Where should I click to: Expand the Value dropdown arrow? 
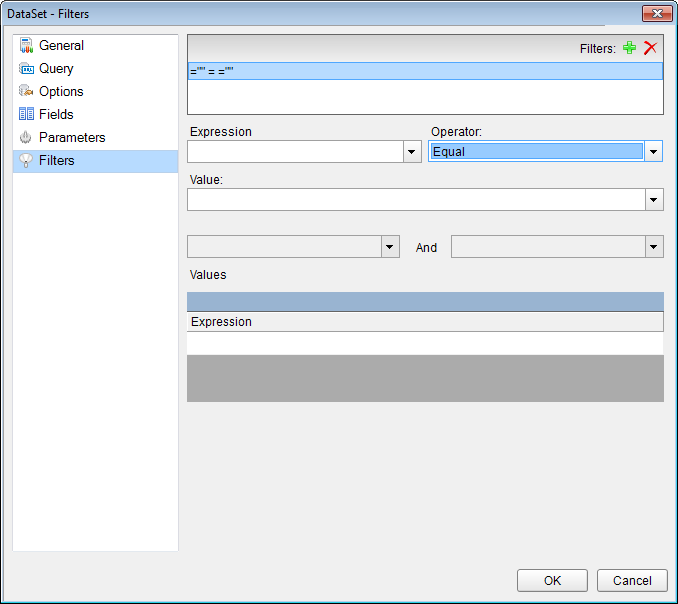point(654,200)
